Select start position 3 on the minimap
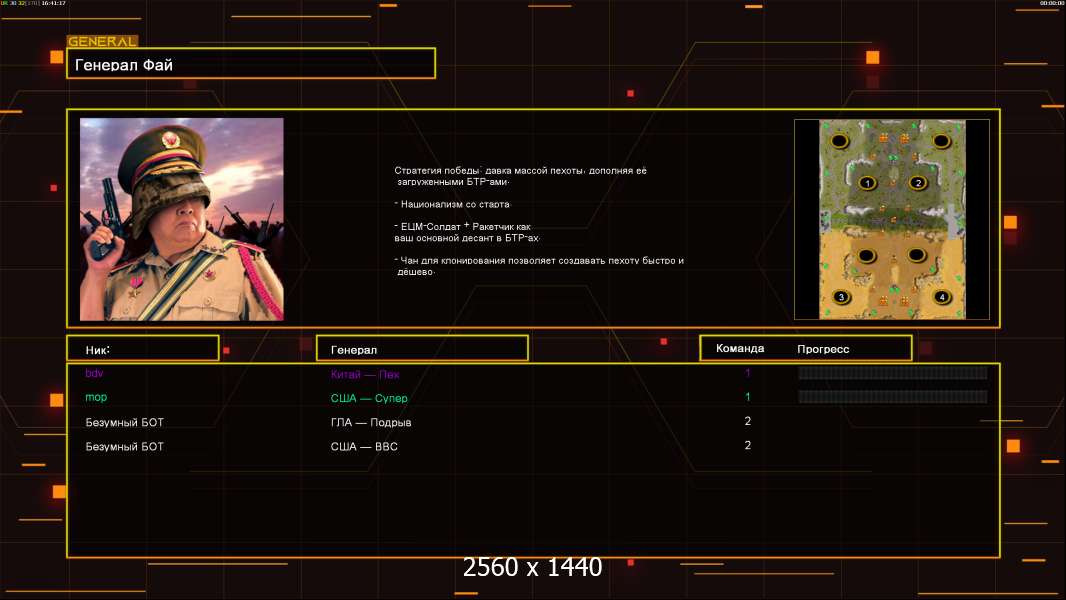The width and height of the screenshot is (1066, 600). (x=842, y=297)
